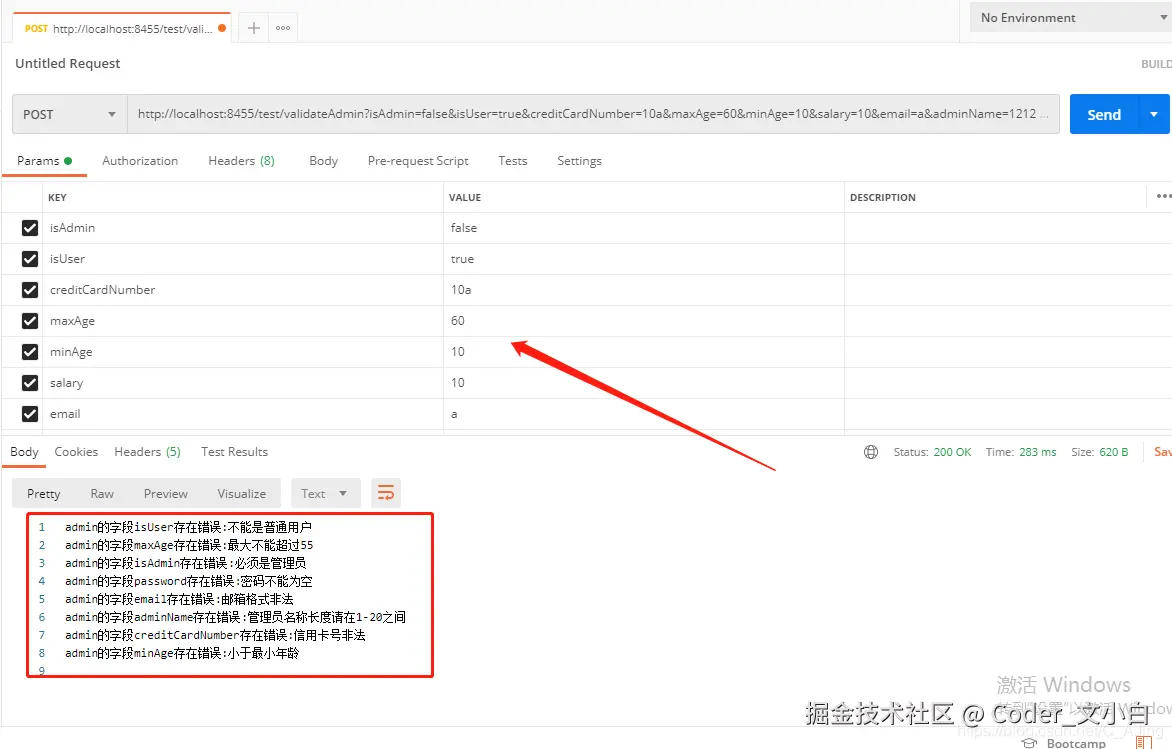1172x749 pixels.
Task: Click response line 'password存在错误:密码不能为空'
Action: tap(188, 581)
